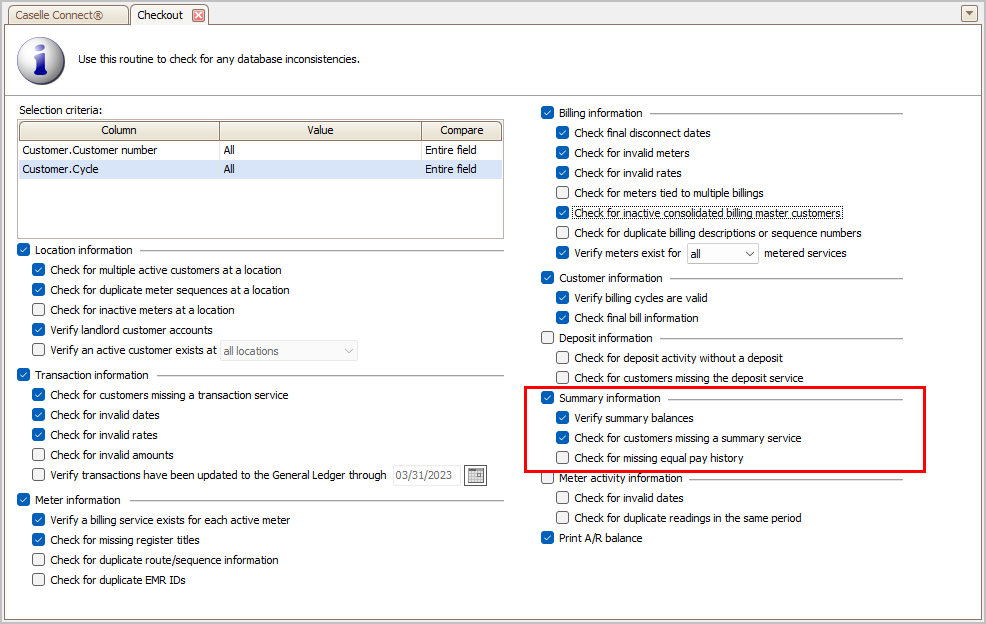Uncheck Verify summary balances
The height and width of the screenshot is (624, 986).
pos(563,418)
